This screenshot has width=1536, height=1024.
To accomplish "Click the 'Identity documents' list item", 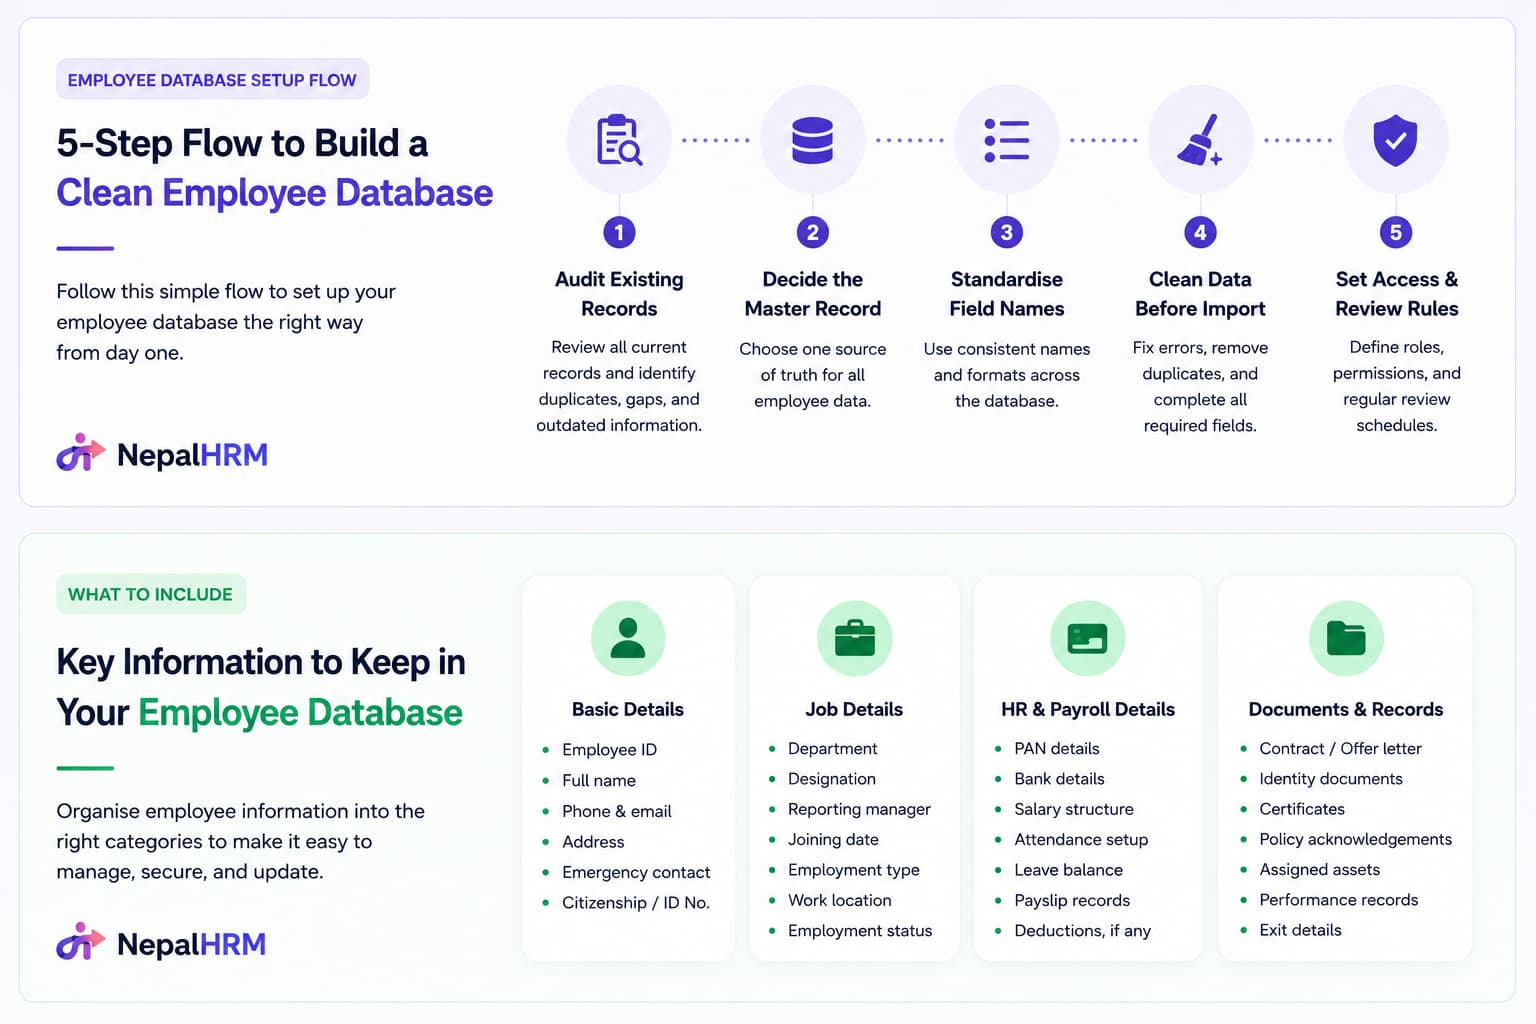I will click(x=1331, y=778).
